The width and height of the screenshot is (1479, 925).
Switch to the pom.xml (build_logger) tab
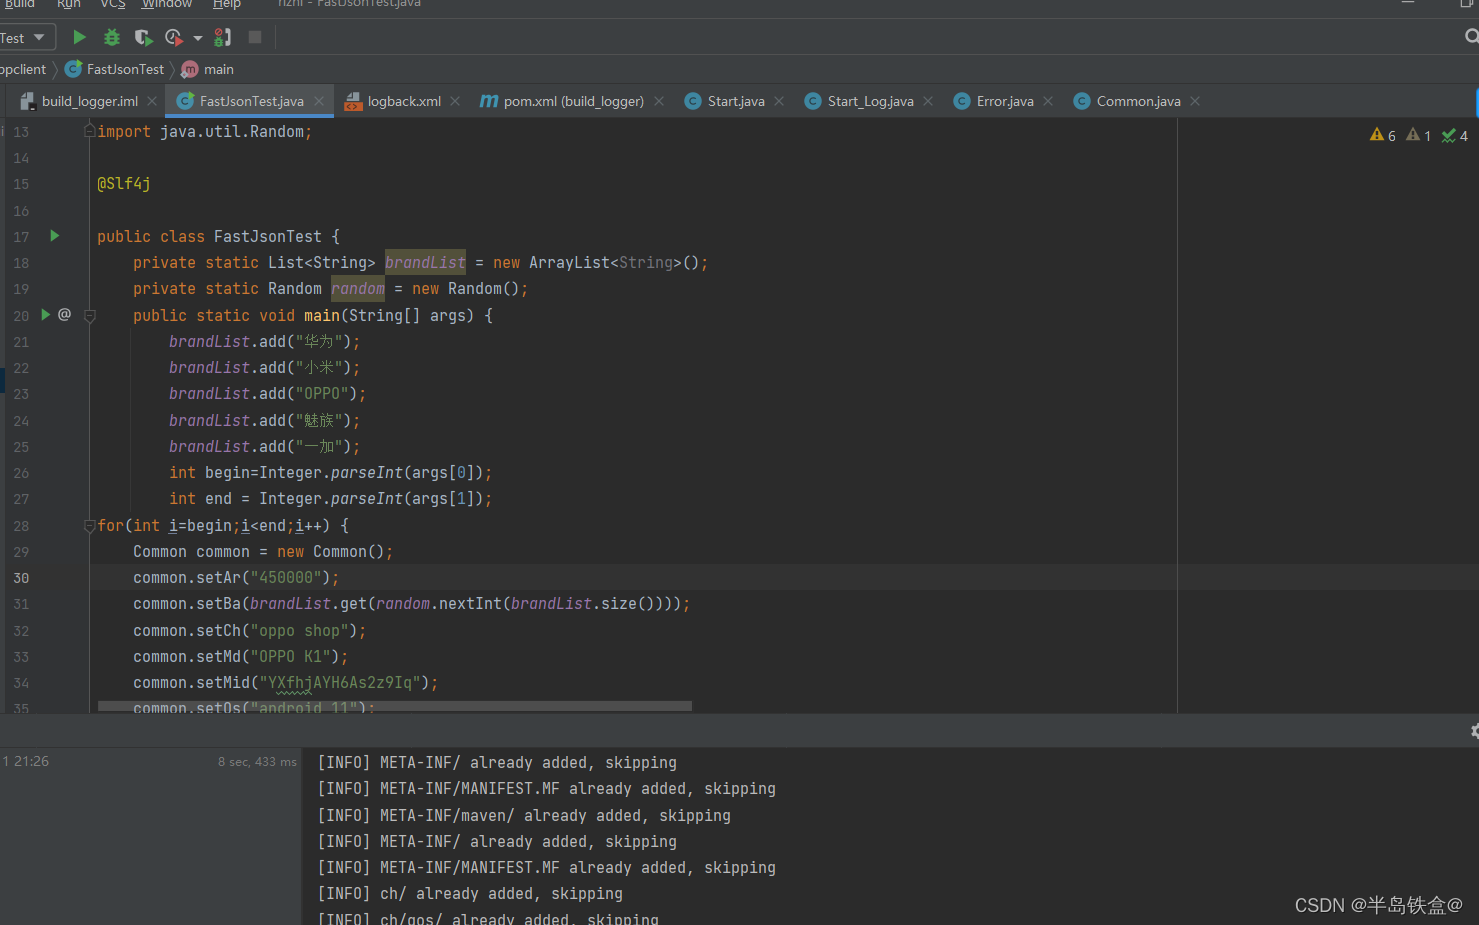click(x=563, y=101)
